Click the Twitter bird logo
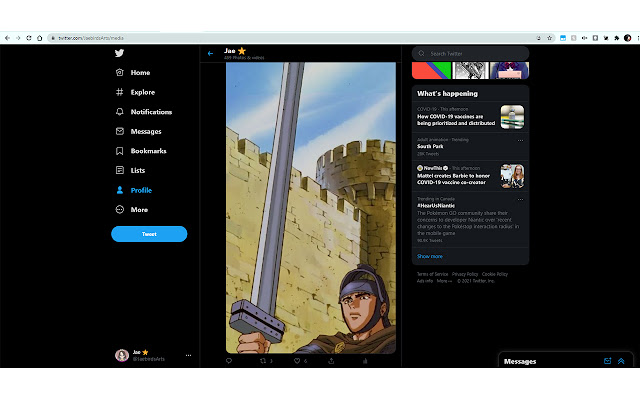 (119, 53)
